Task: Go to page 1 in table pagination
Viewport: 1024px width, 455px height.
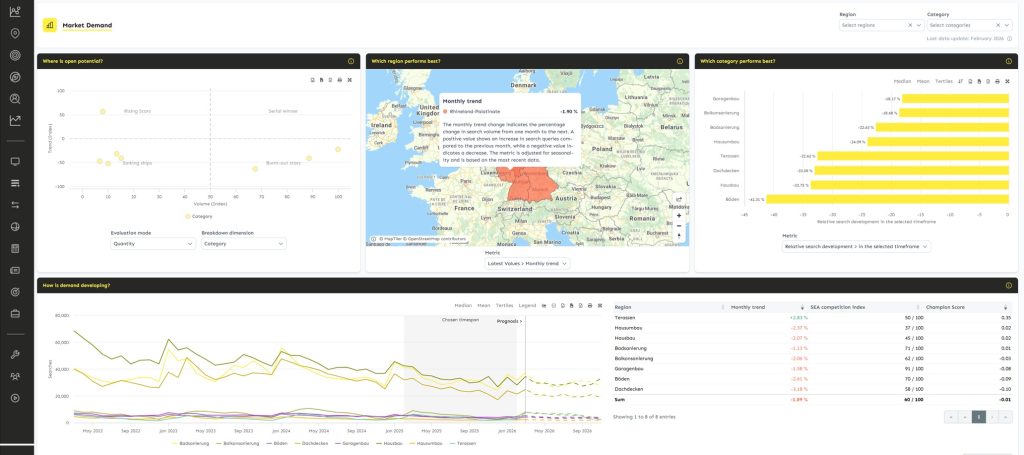Action: tap(979, 415)
